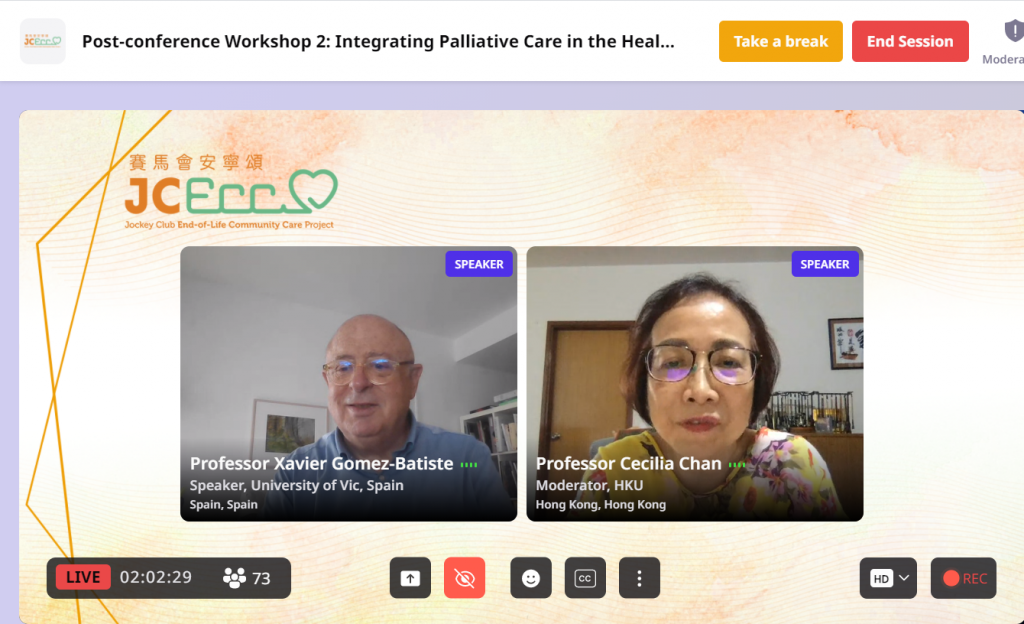This screenshot has height=624, width=1024.
Task: Toggle the REC recording button
Action: point(963,578)
